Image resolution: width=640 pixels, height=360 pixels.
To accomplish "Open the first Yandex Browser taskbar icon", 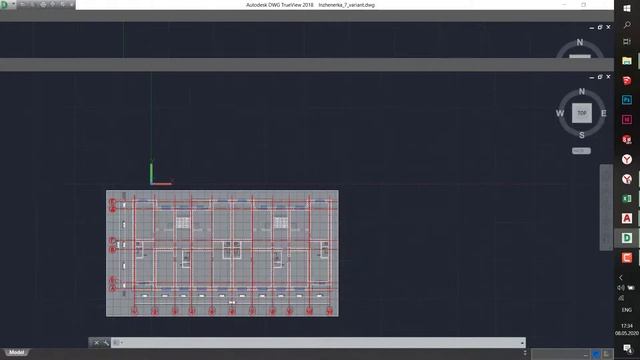I will click(627, 159).
